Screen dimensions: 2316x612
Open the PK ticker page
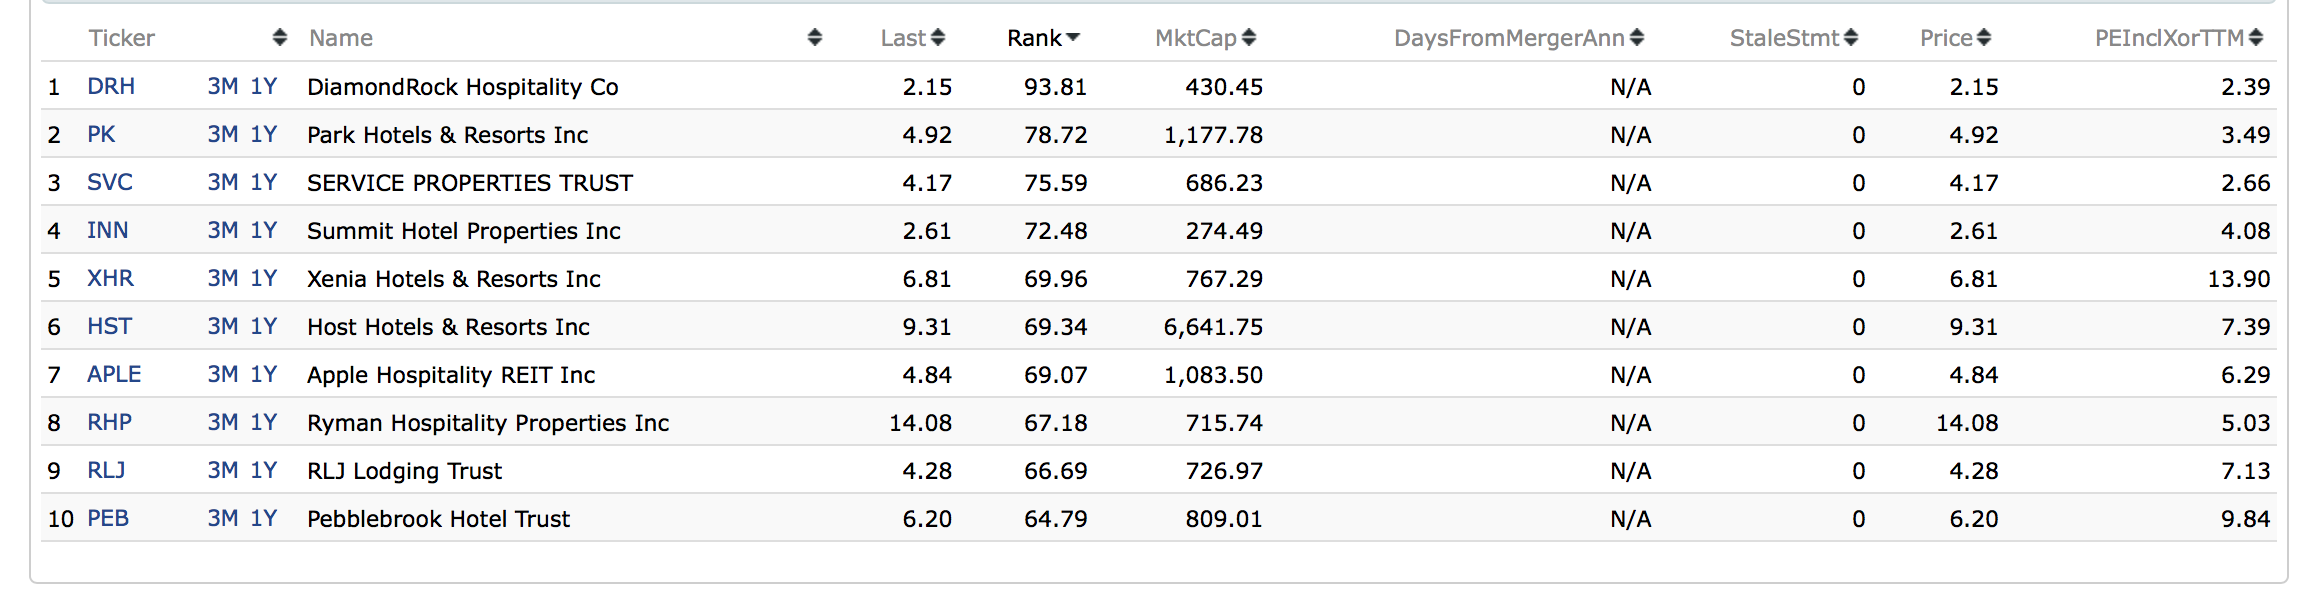(101, 135)
